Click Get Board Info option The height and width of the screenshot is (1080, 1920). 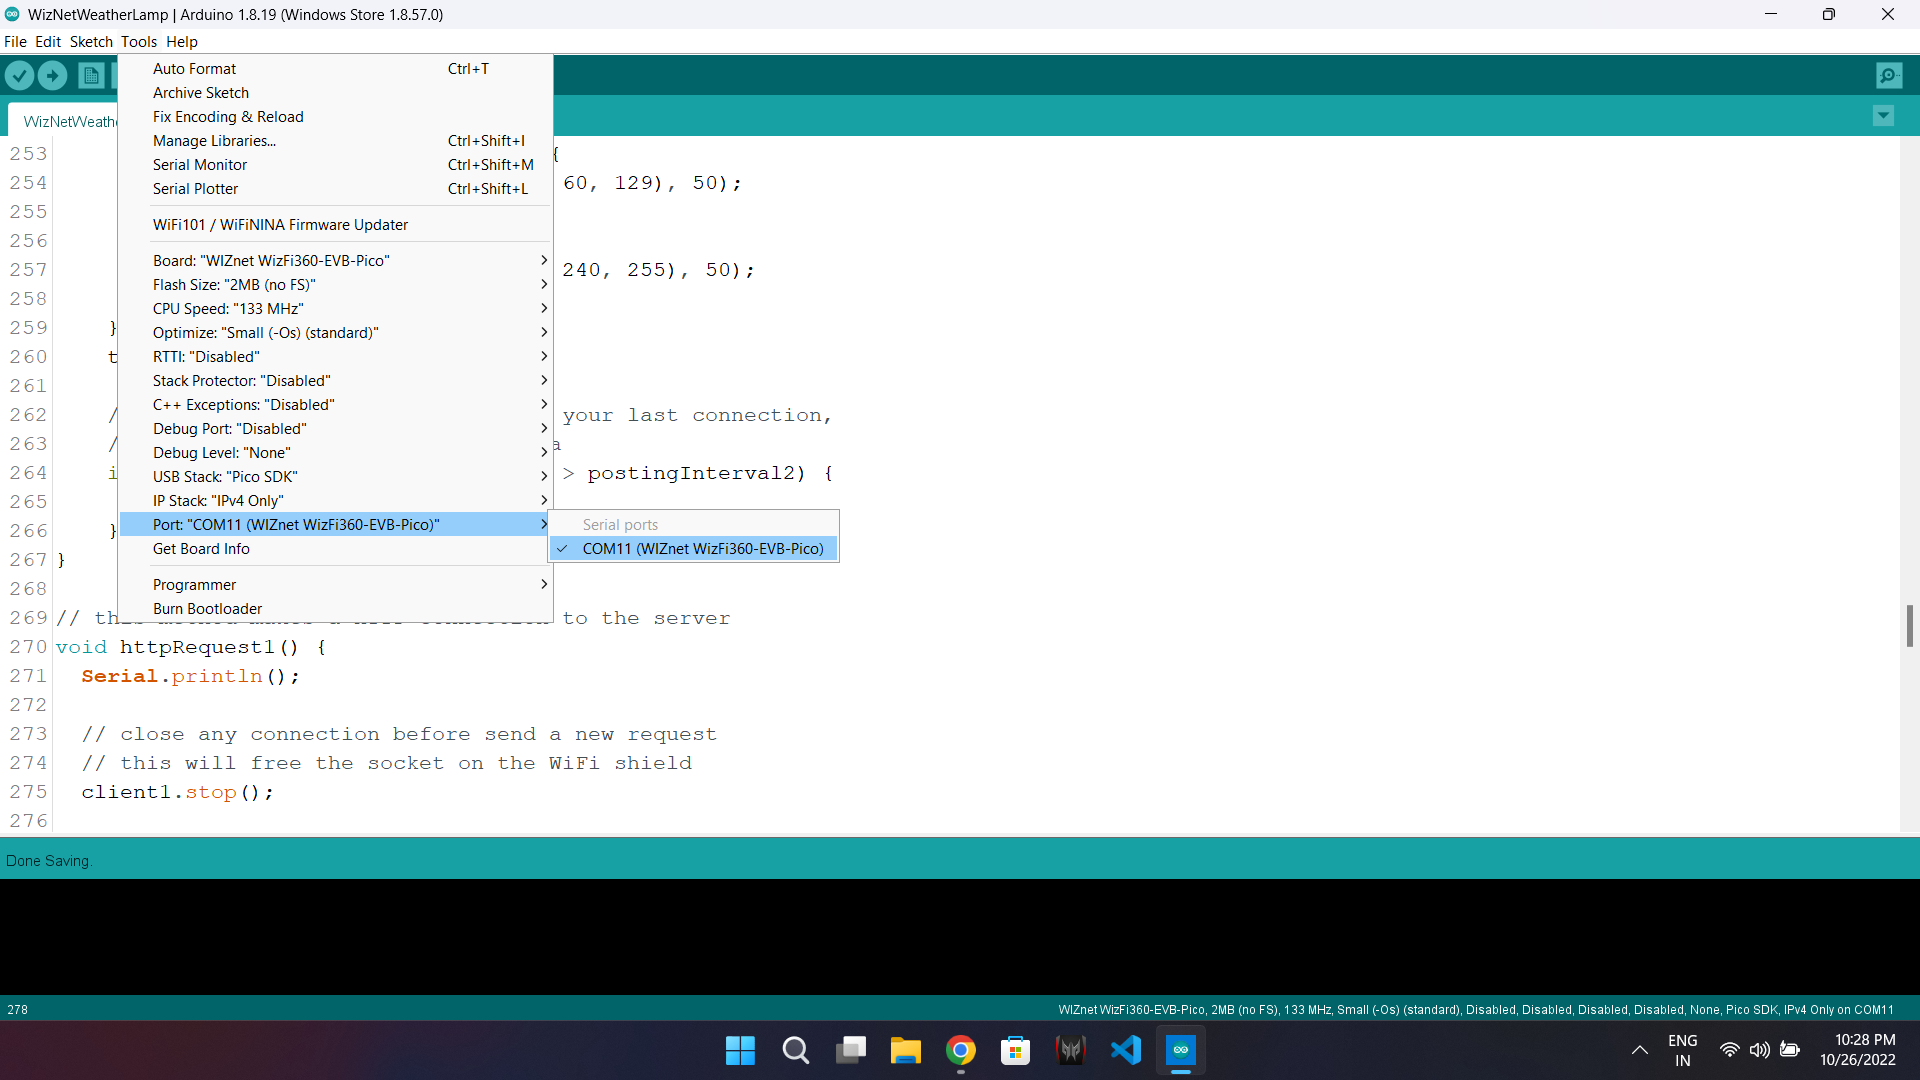point(200,549)
